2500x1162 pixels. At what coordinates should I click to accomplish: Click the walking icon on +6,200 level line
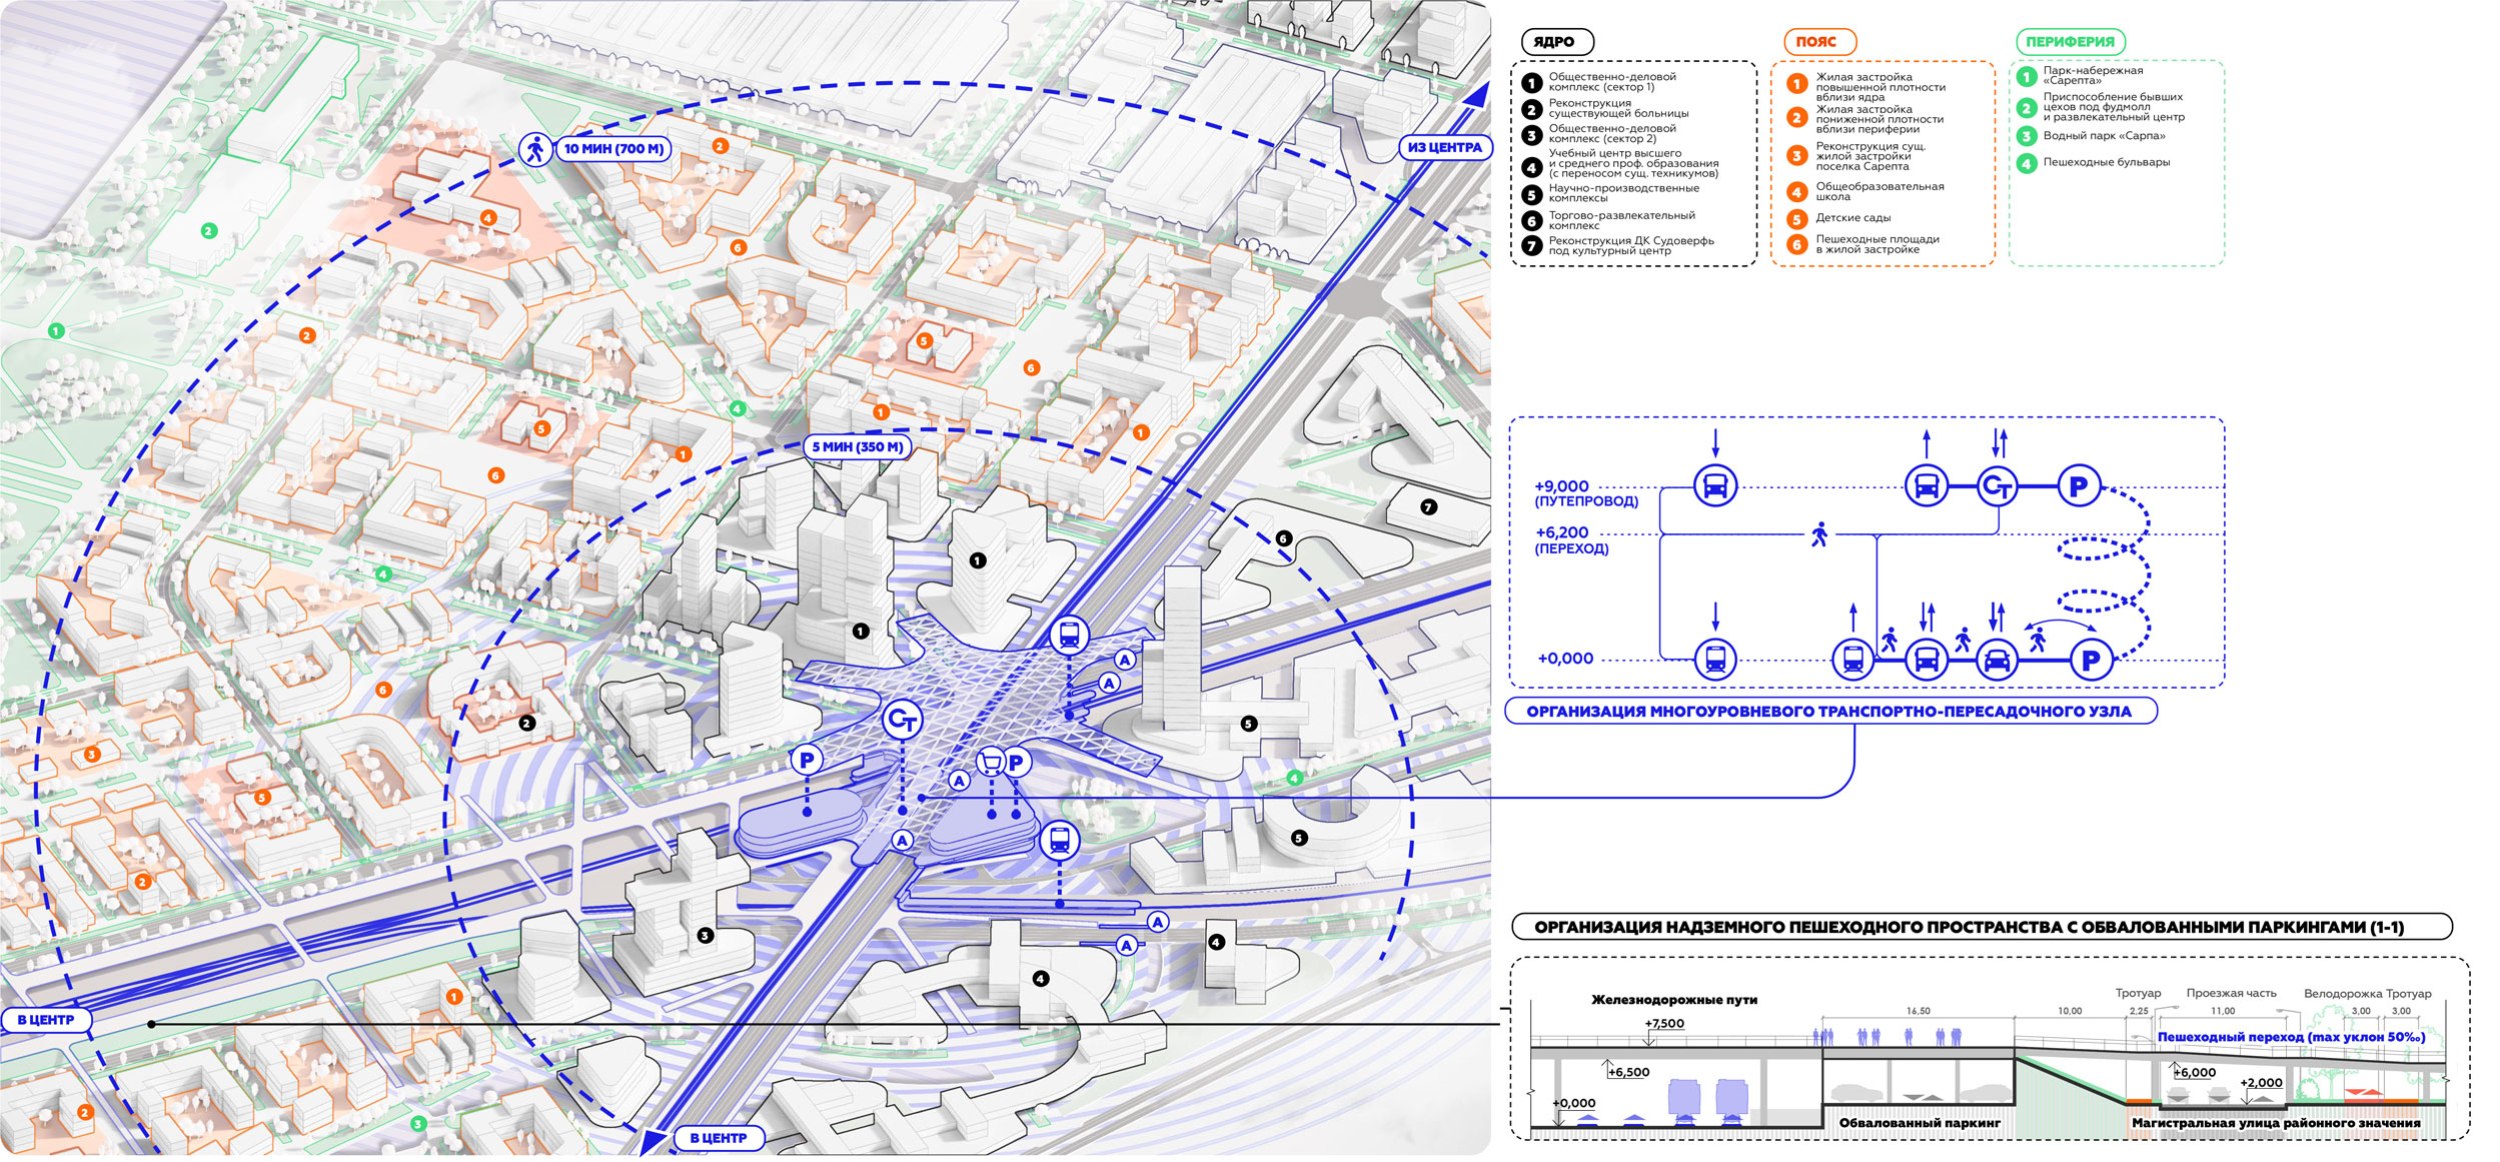tap(1819, 535)
